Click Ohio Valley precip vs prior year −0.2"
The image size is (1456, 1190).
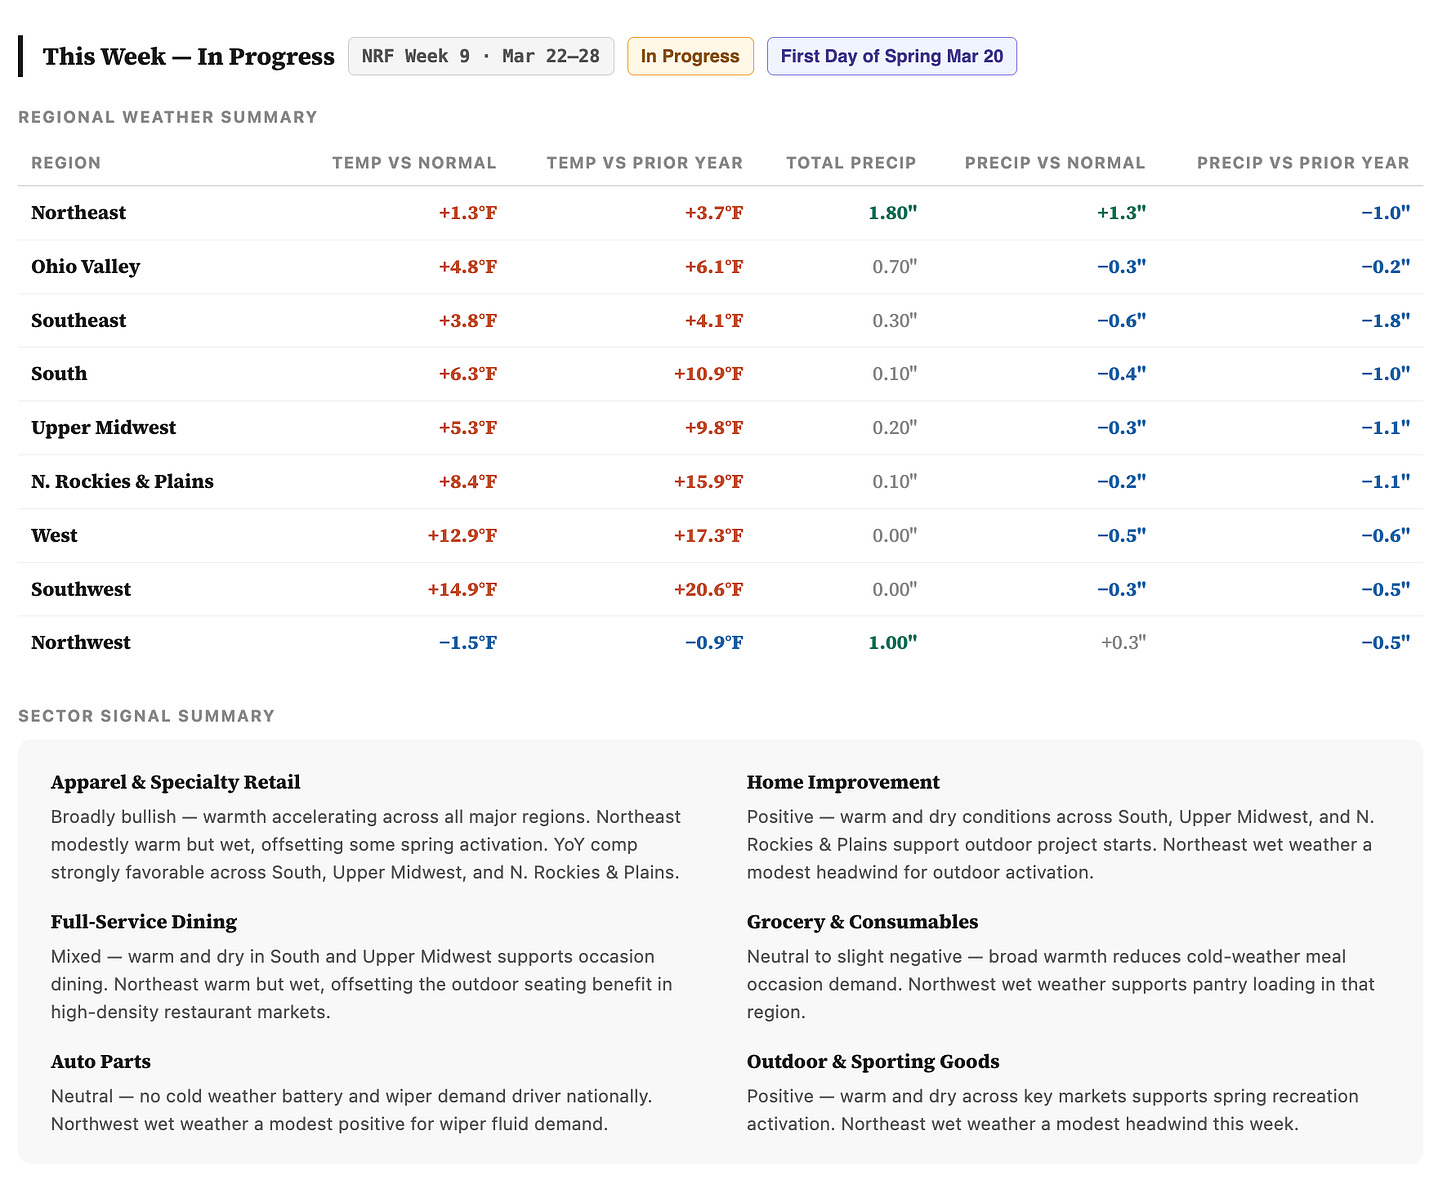[x=1385, y=267]
